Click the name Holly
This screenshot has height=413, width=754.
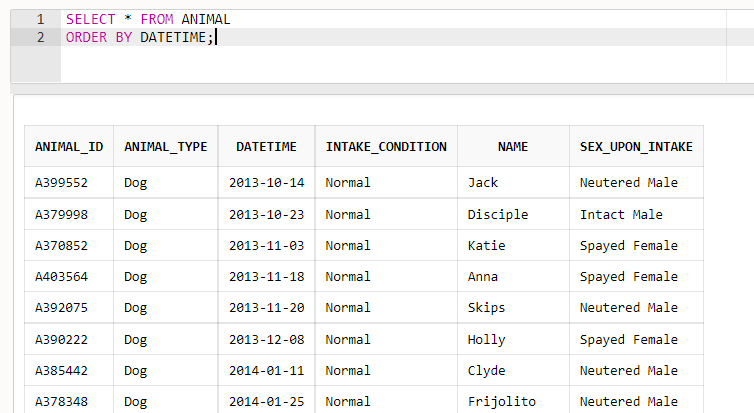click(x=486, y=339)
